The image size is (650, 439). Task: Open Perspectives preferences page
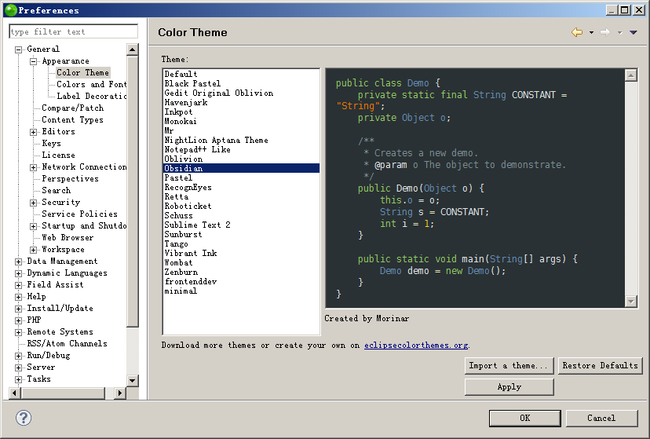click(x=70, y=179)
